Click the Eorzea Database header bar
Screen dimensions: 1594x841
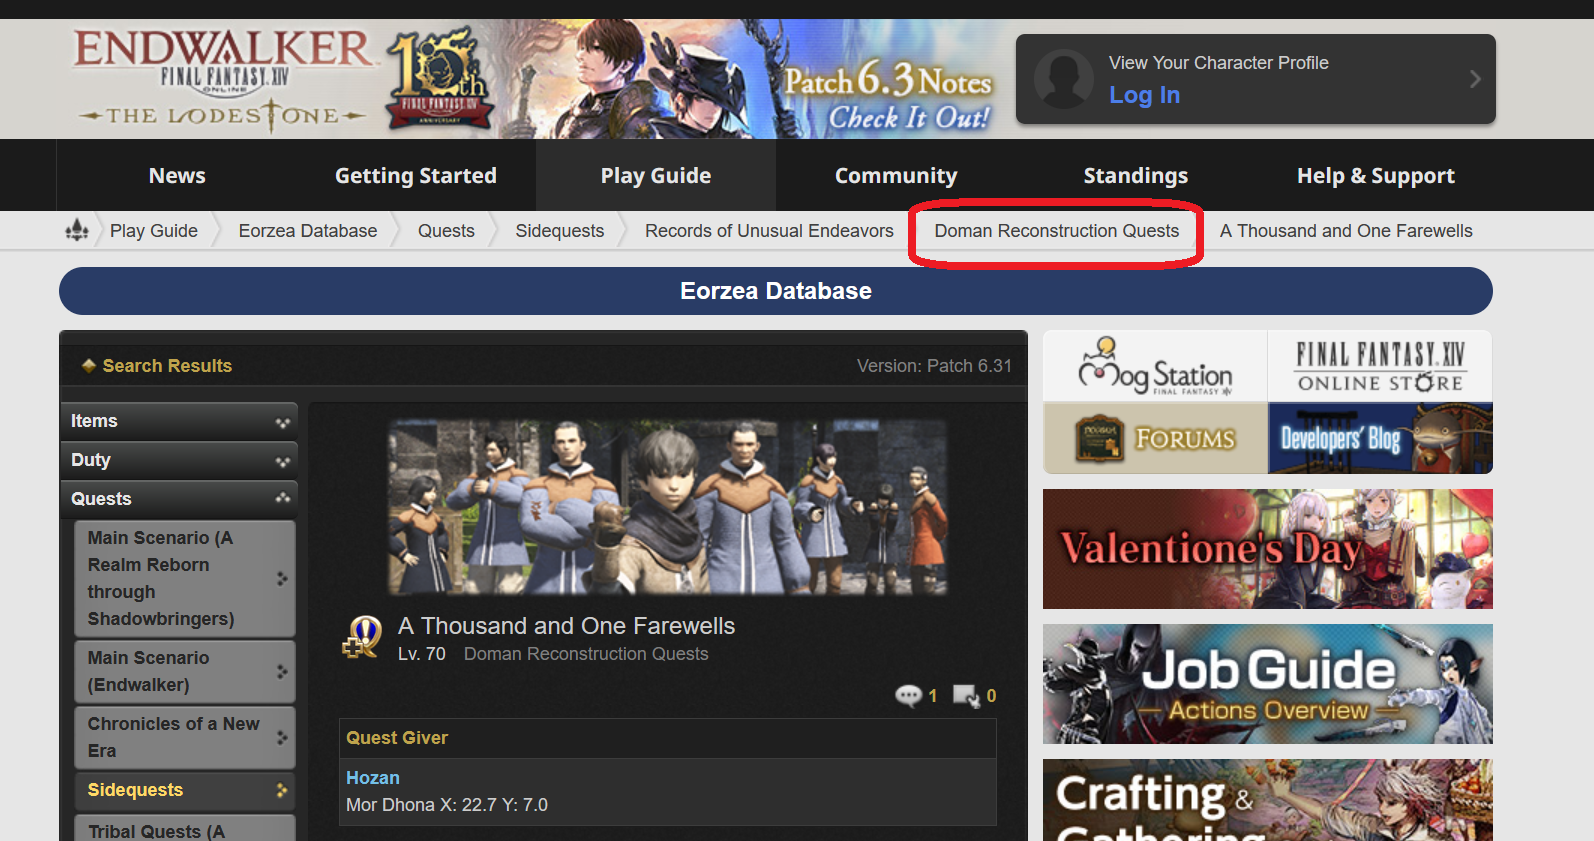[x=776, y=291]
